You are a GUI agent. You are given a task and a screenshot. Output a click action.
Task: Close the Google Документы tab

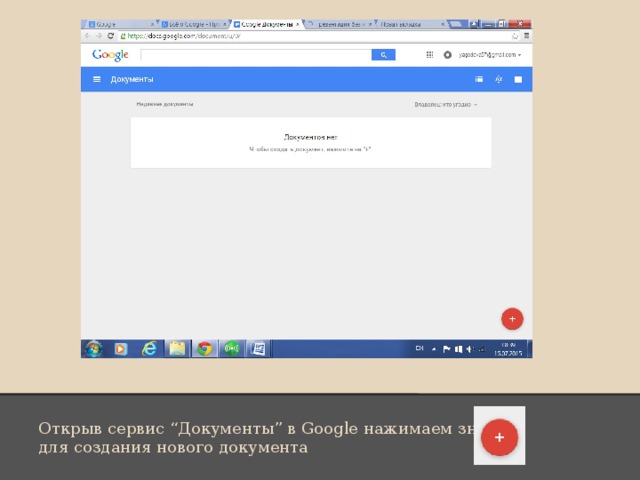[298, 24]
